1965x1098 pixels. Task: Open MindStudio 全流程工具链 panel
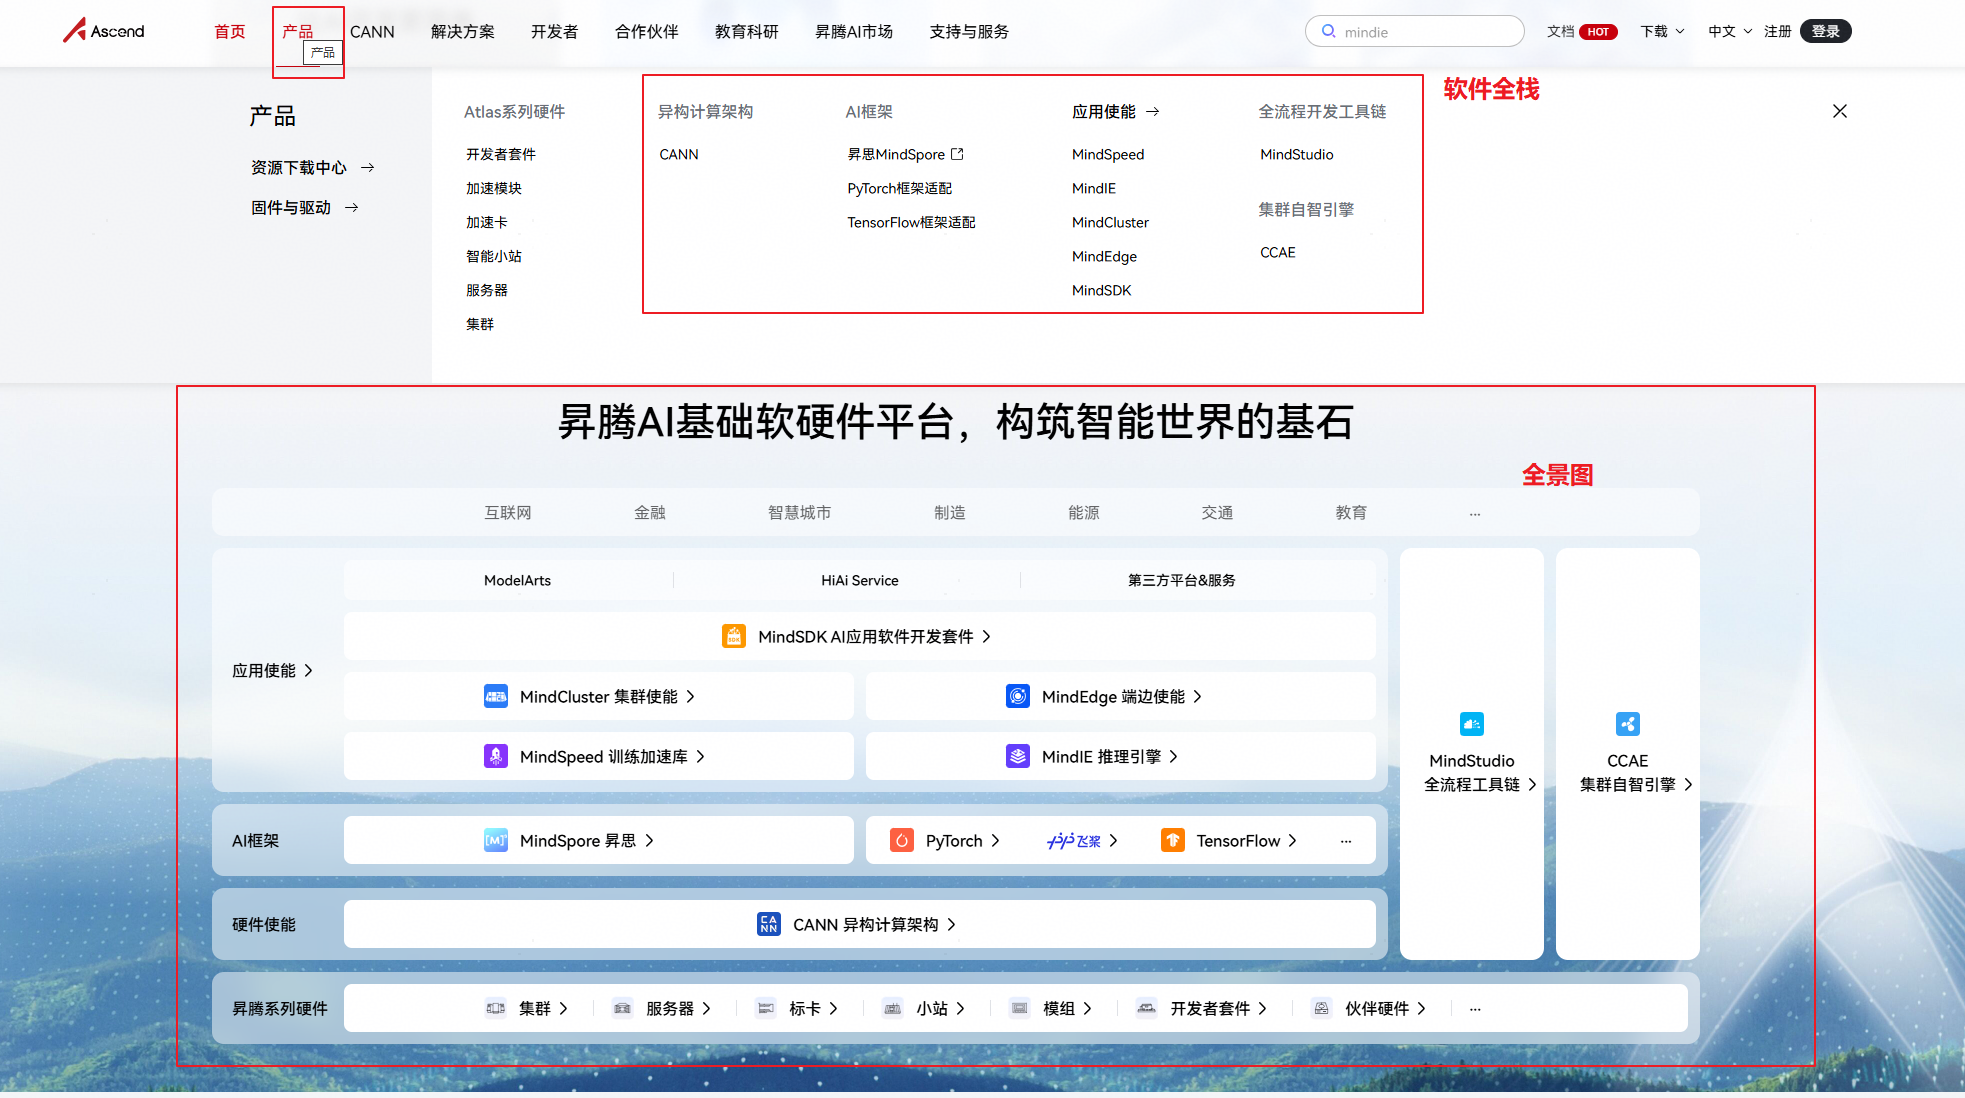1470,750
